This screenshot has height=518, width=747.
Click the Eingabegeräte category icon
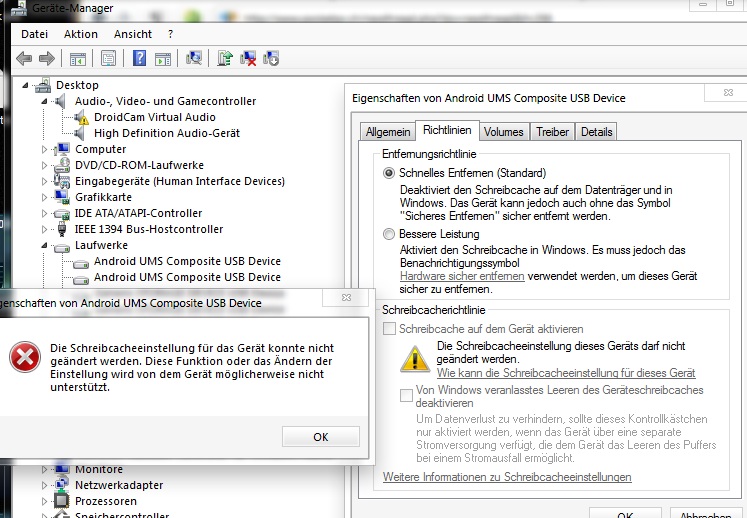(x=62, y=181)
